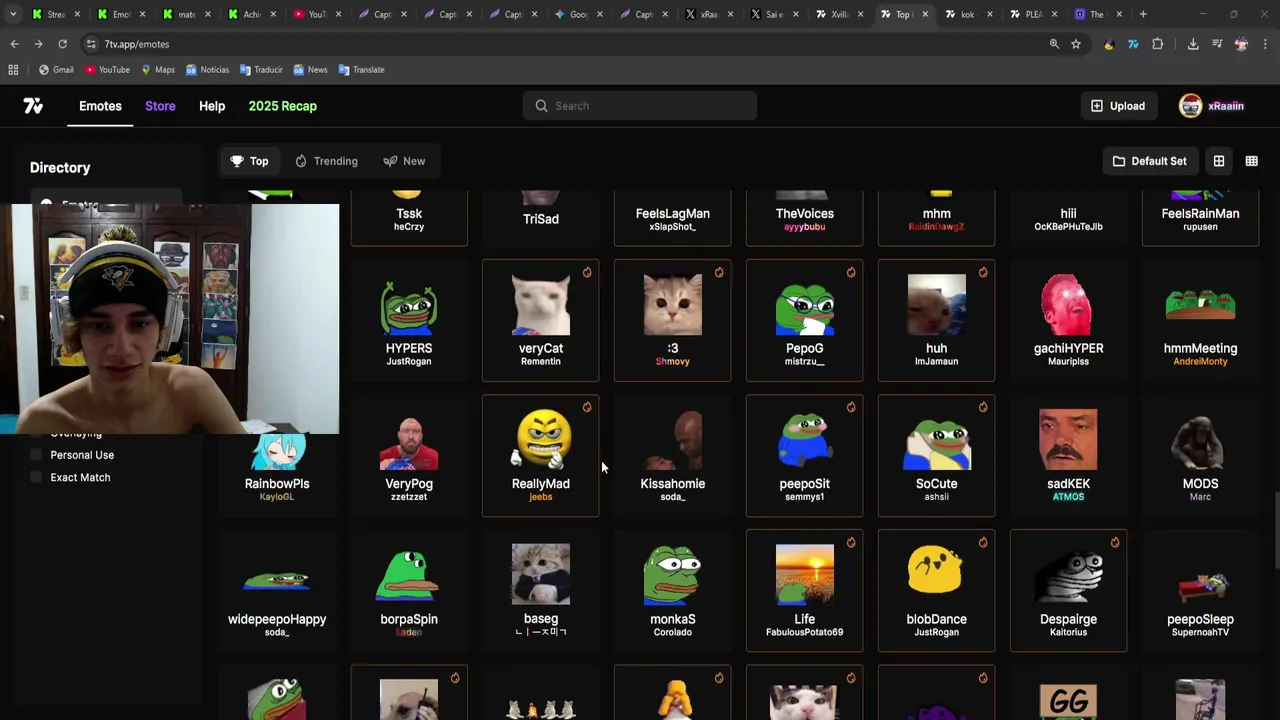
Task: Open the monkaS emote
Action: coord(673,591)
